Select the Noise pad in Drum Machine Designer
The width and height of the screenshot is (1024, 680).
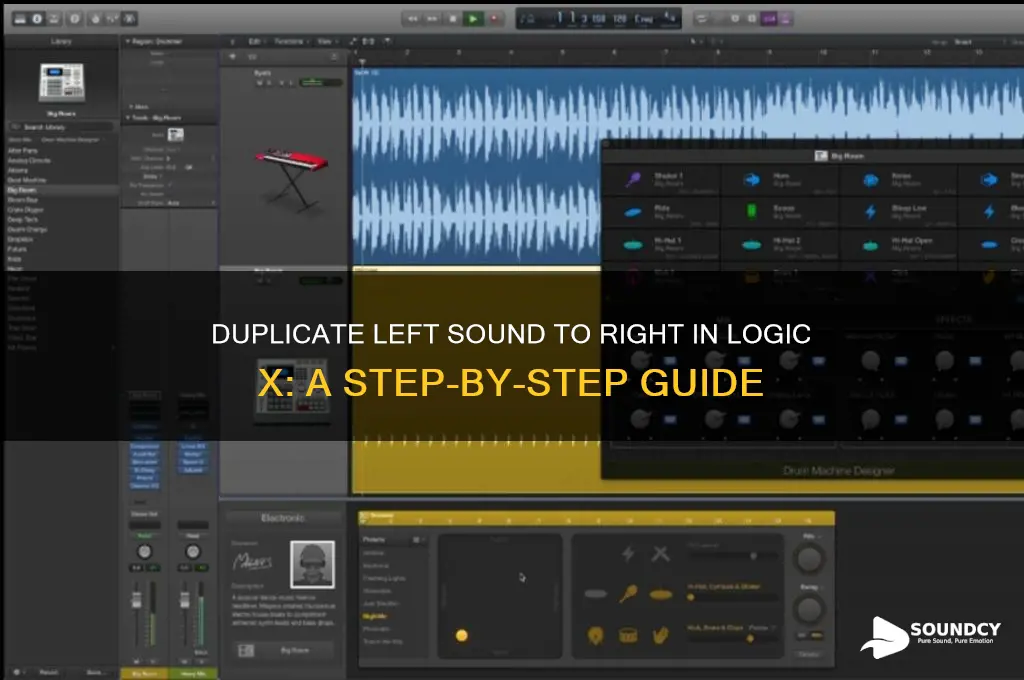(x=899, y=180)
